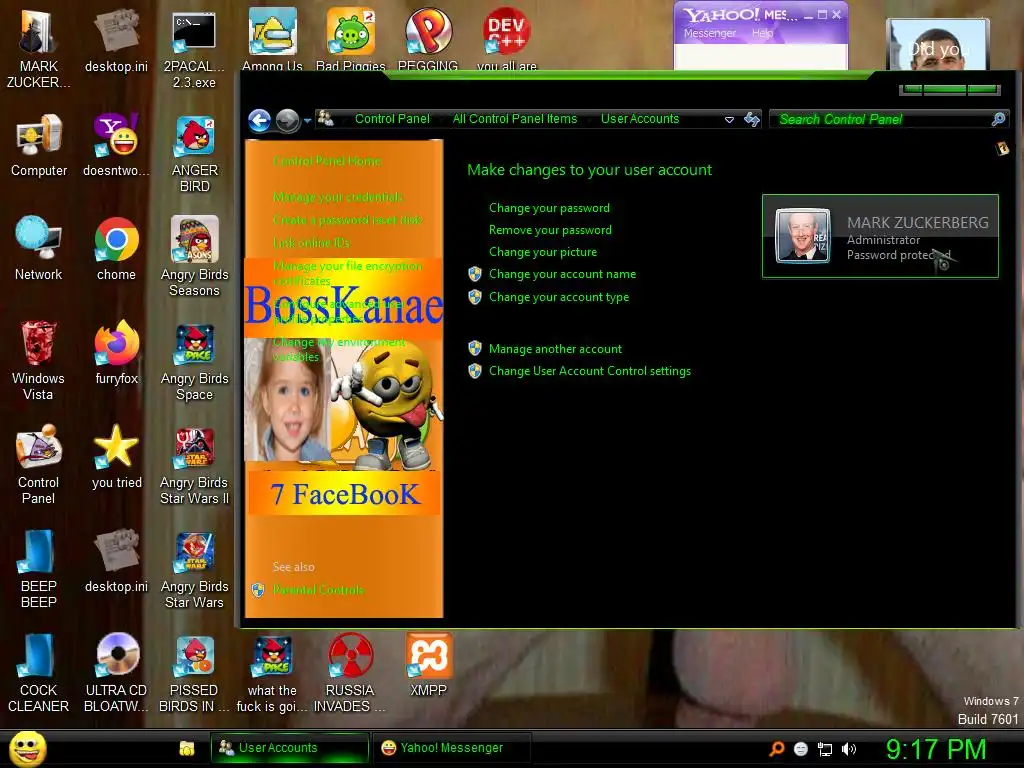The height and width of the screenshot is (768, 1024).
Task: Open Change your picture link
Action: pyautogui.click(x=543, y=252)
